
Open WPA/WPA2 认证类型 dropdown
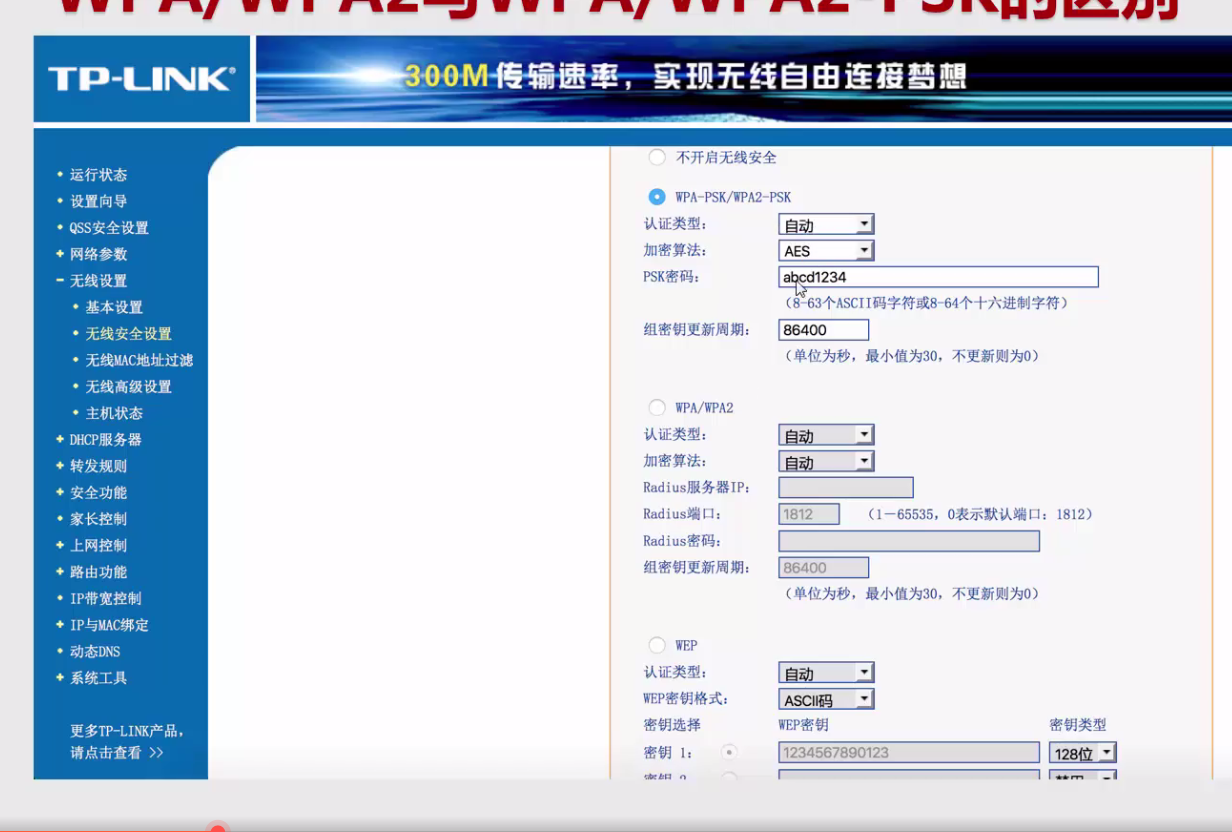[x=826, y=435]
